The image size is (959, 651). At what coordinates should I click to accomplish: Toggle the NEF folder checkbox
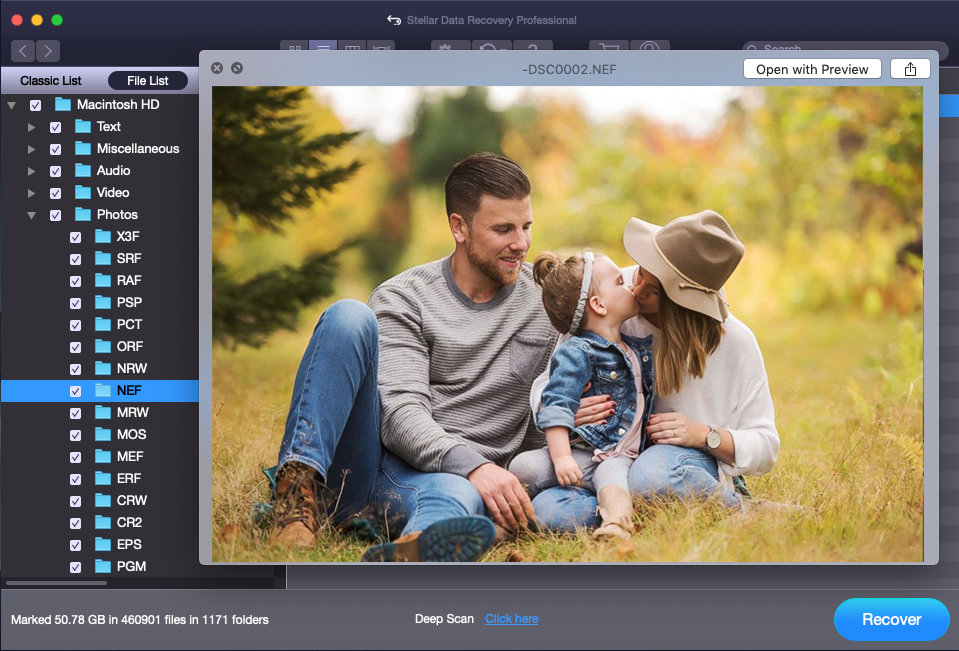75,392
